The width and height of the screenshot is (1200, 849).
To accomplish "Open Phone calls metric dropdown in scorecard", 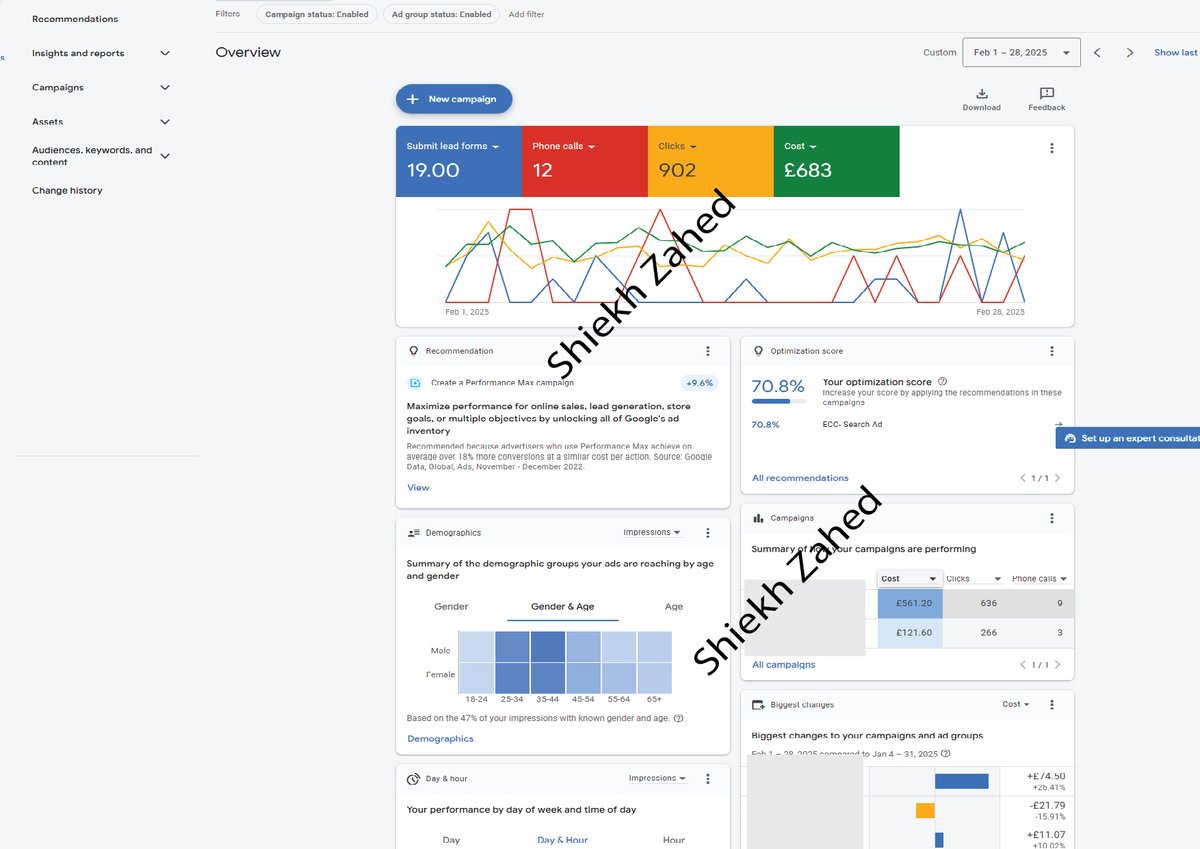I will coord(563,146).
